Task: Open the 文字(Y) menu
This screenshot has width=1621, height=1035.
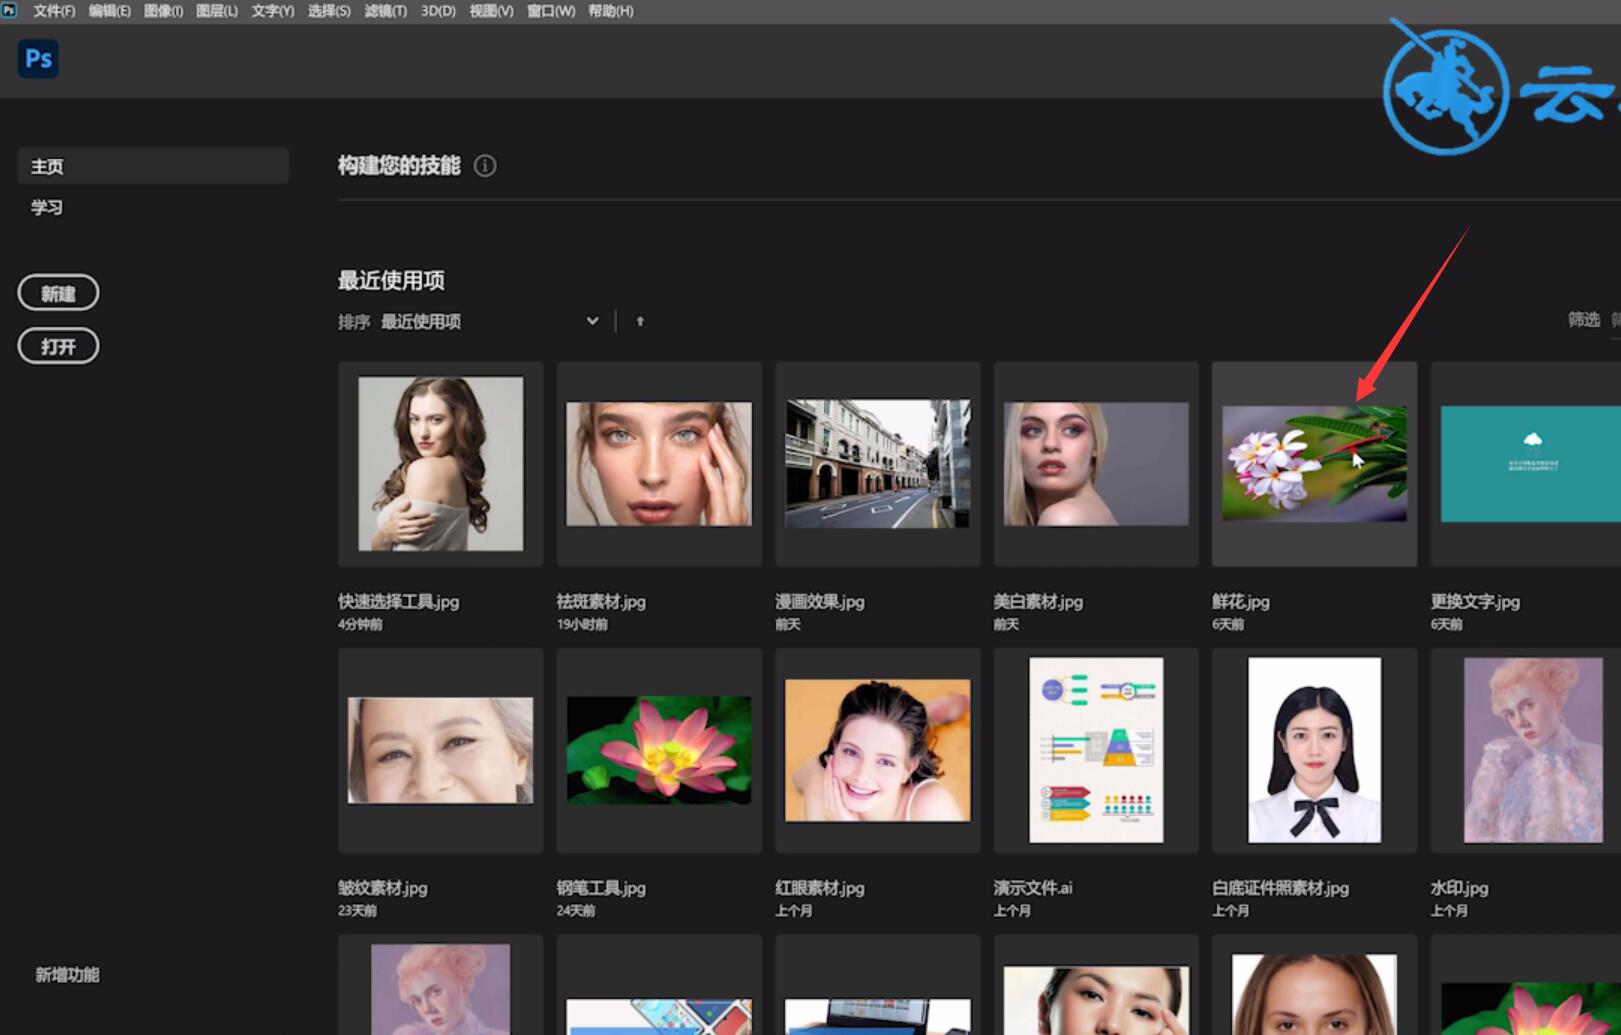Action: [x=272, y=11]
